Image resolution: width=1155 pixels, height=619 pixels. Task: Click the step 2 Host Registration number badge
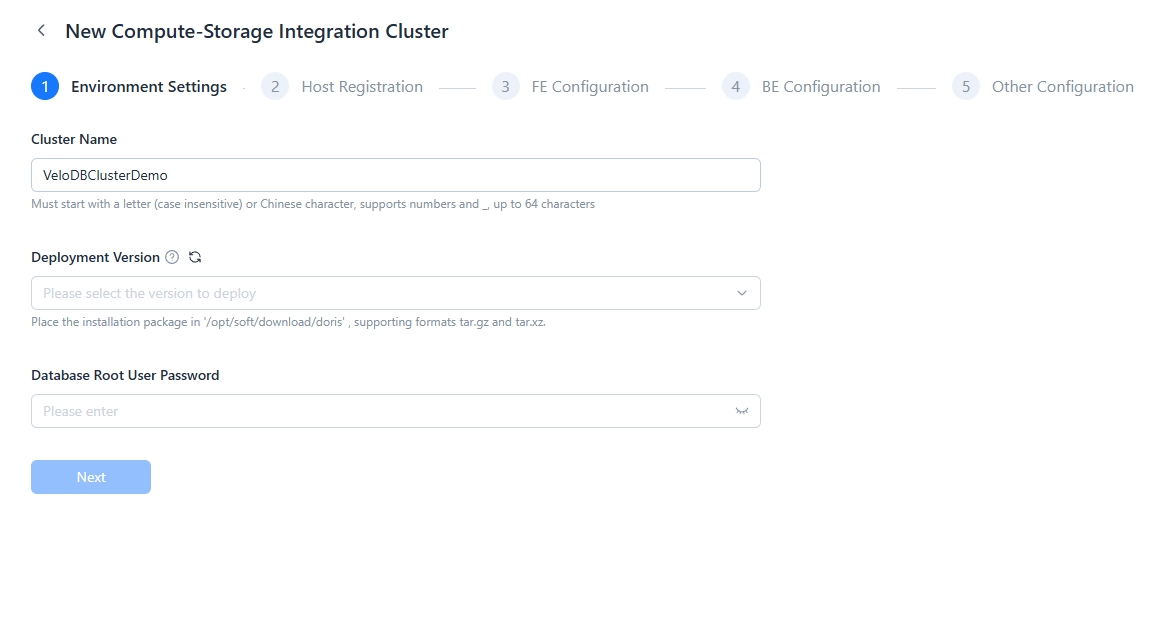[x=274, y=86]
